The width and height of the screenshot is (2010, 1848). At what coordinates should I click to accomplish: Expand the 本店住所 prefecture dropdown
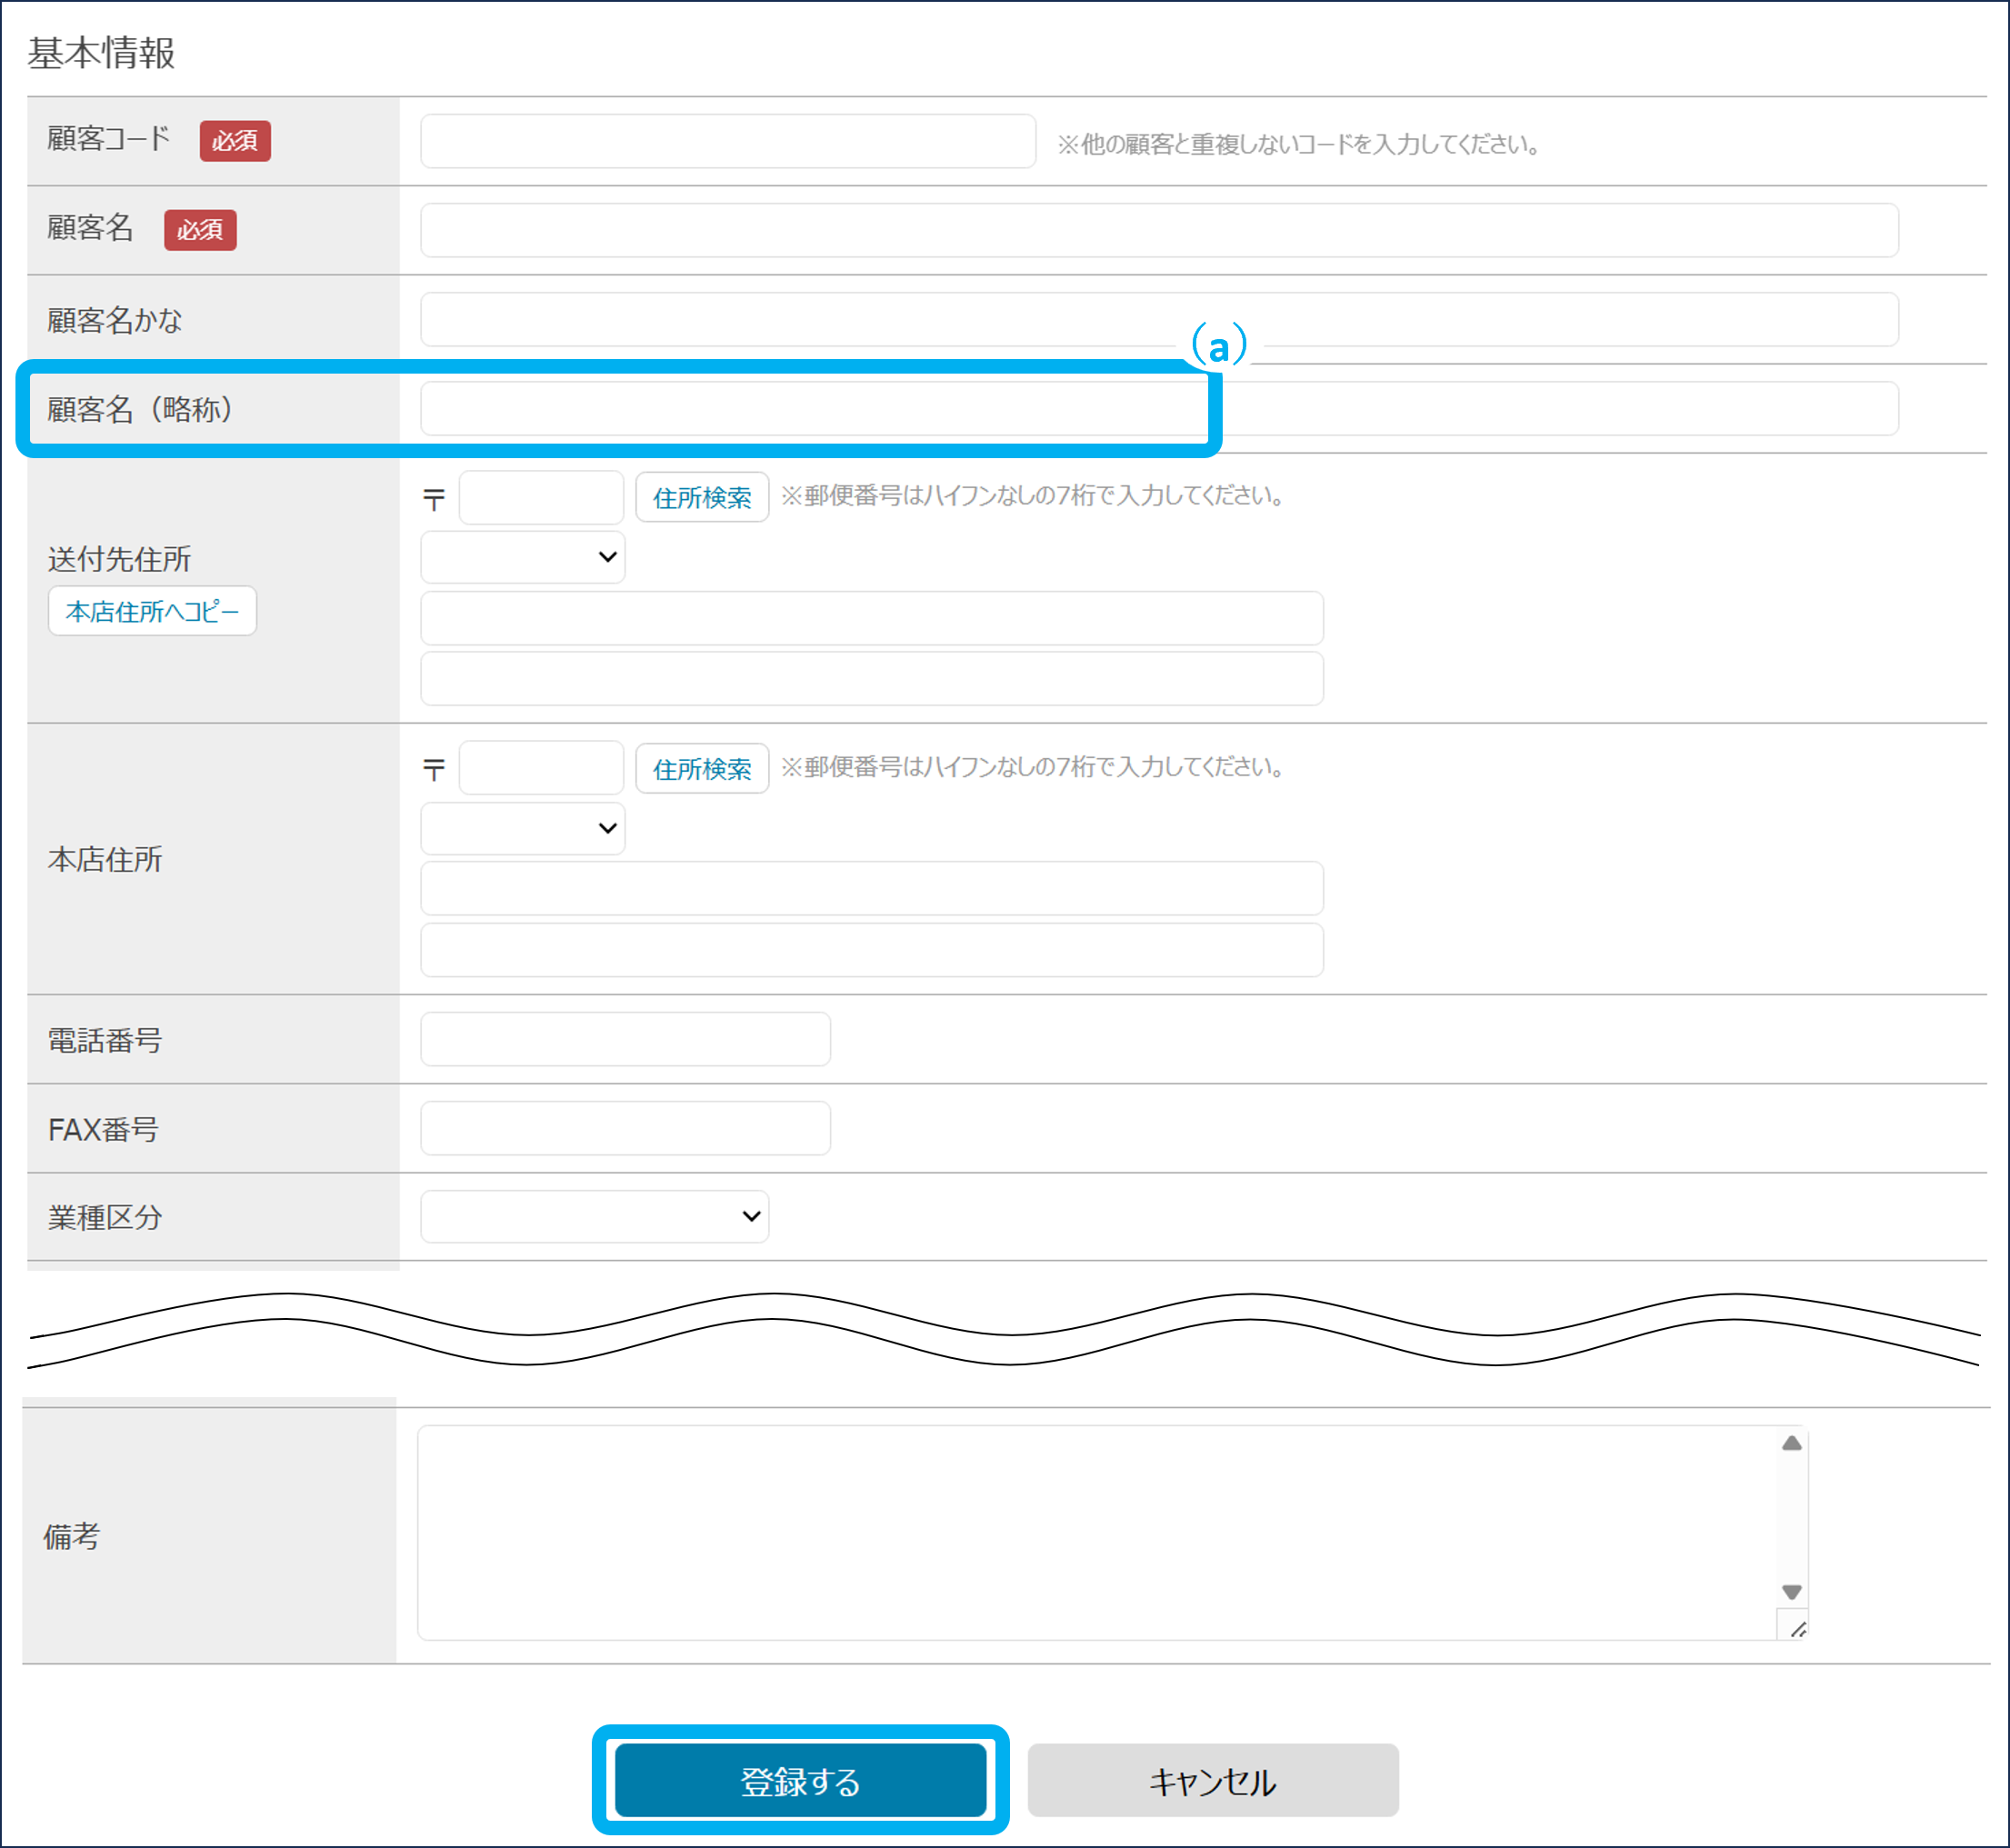[522, 828]
